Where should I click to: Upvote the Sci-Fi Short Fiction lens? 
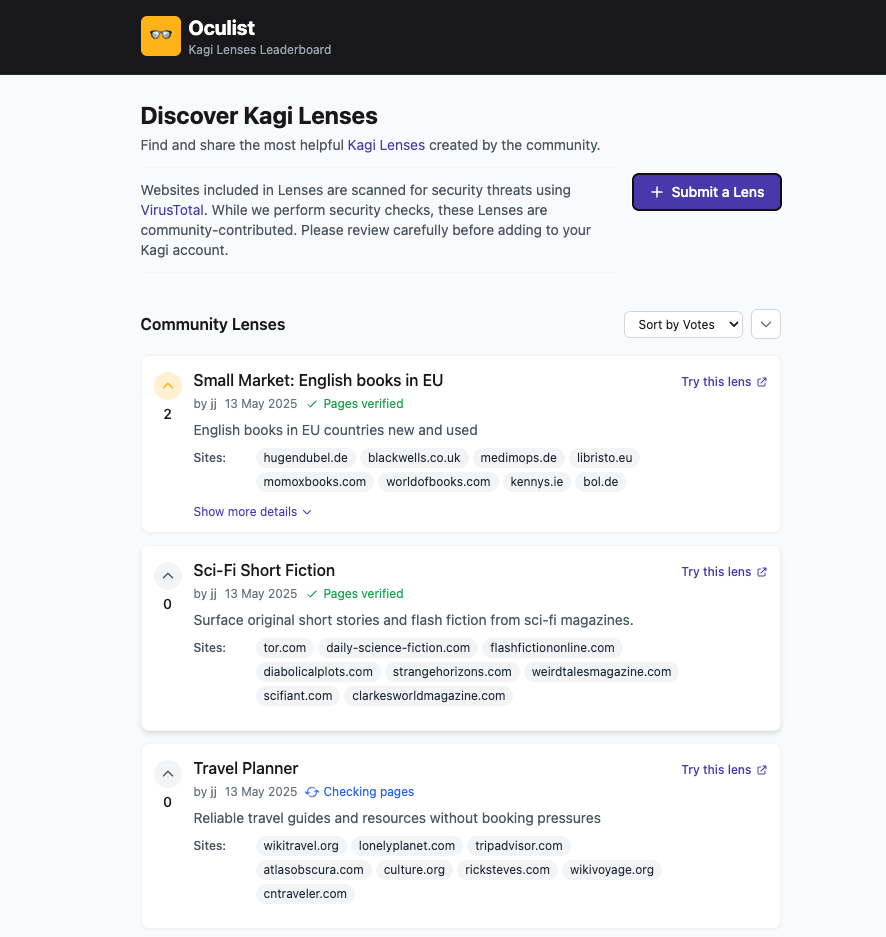[x=167, y=575]
